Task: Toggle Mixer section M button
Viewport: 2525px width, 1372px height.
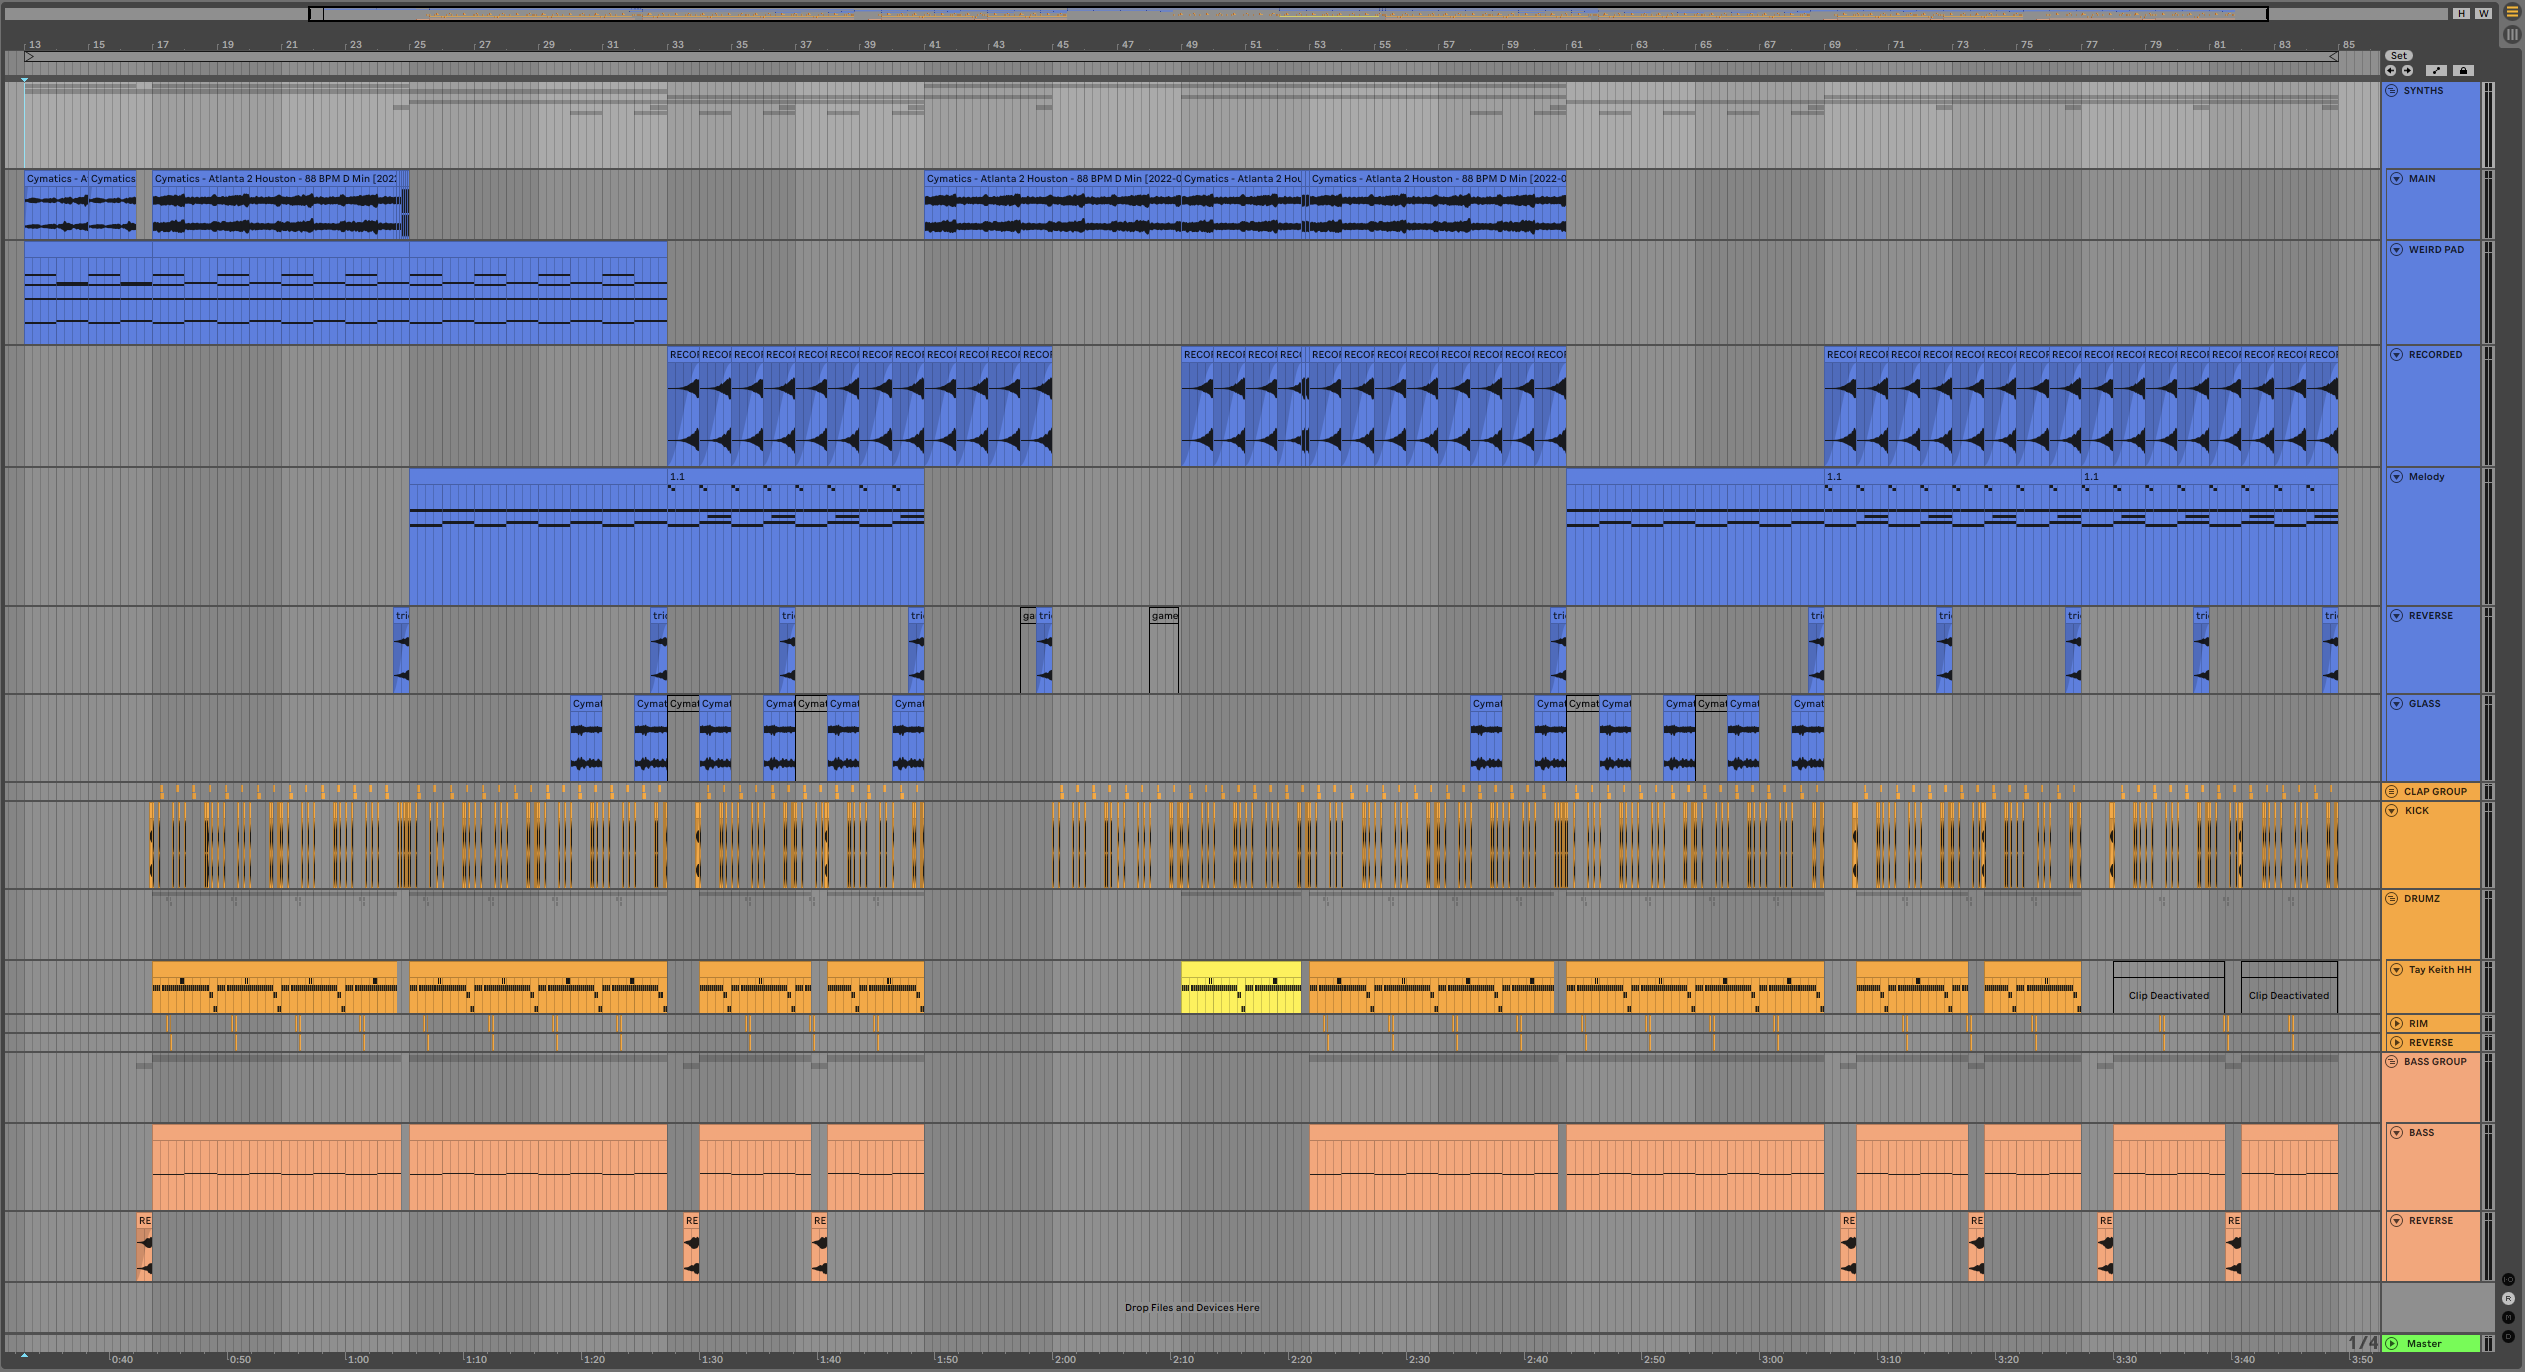Action: [2508, 1318]
